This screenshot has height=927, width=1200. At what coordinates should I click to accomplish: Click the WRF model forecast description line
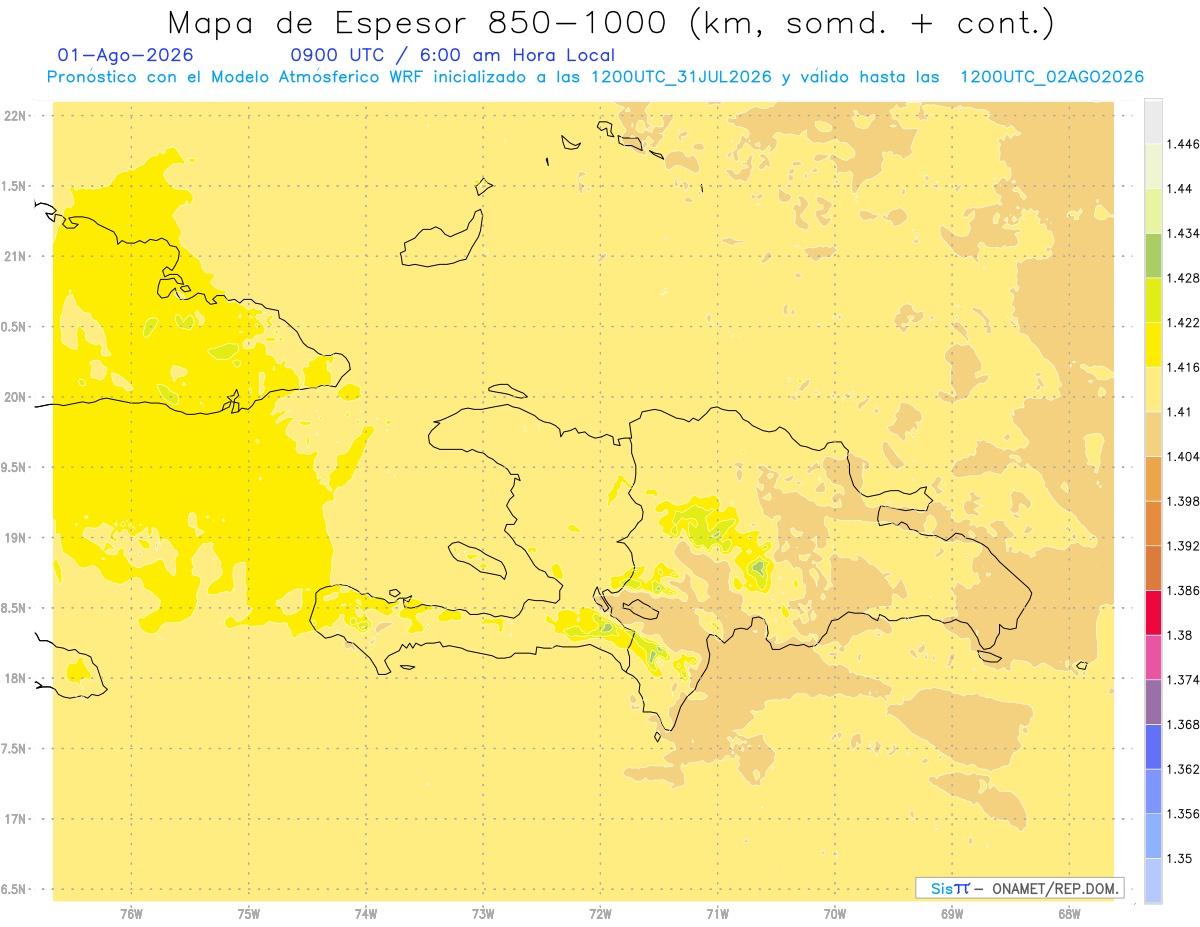pyautogui.click(x=596, y=77)
